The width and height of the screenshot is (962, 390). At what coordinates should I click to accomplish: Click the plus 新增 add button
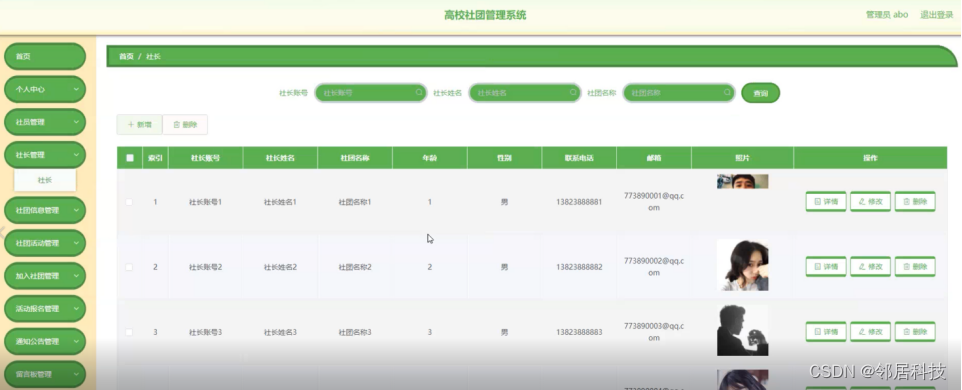coord(140,124)
